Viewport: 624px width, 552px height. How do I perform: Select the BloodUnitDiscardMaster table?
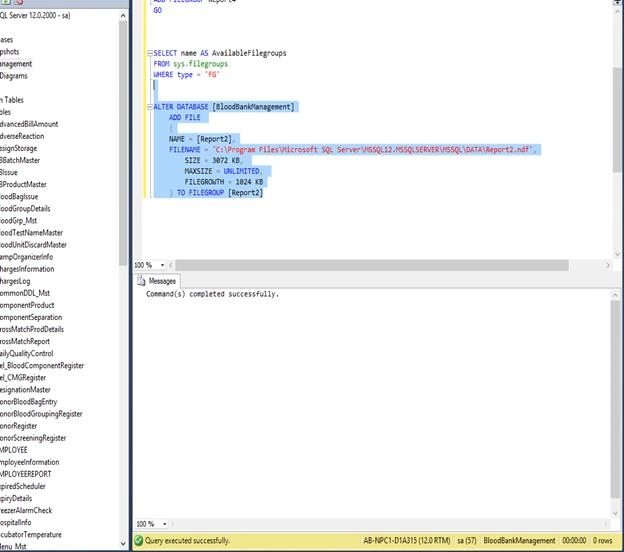33,245
